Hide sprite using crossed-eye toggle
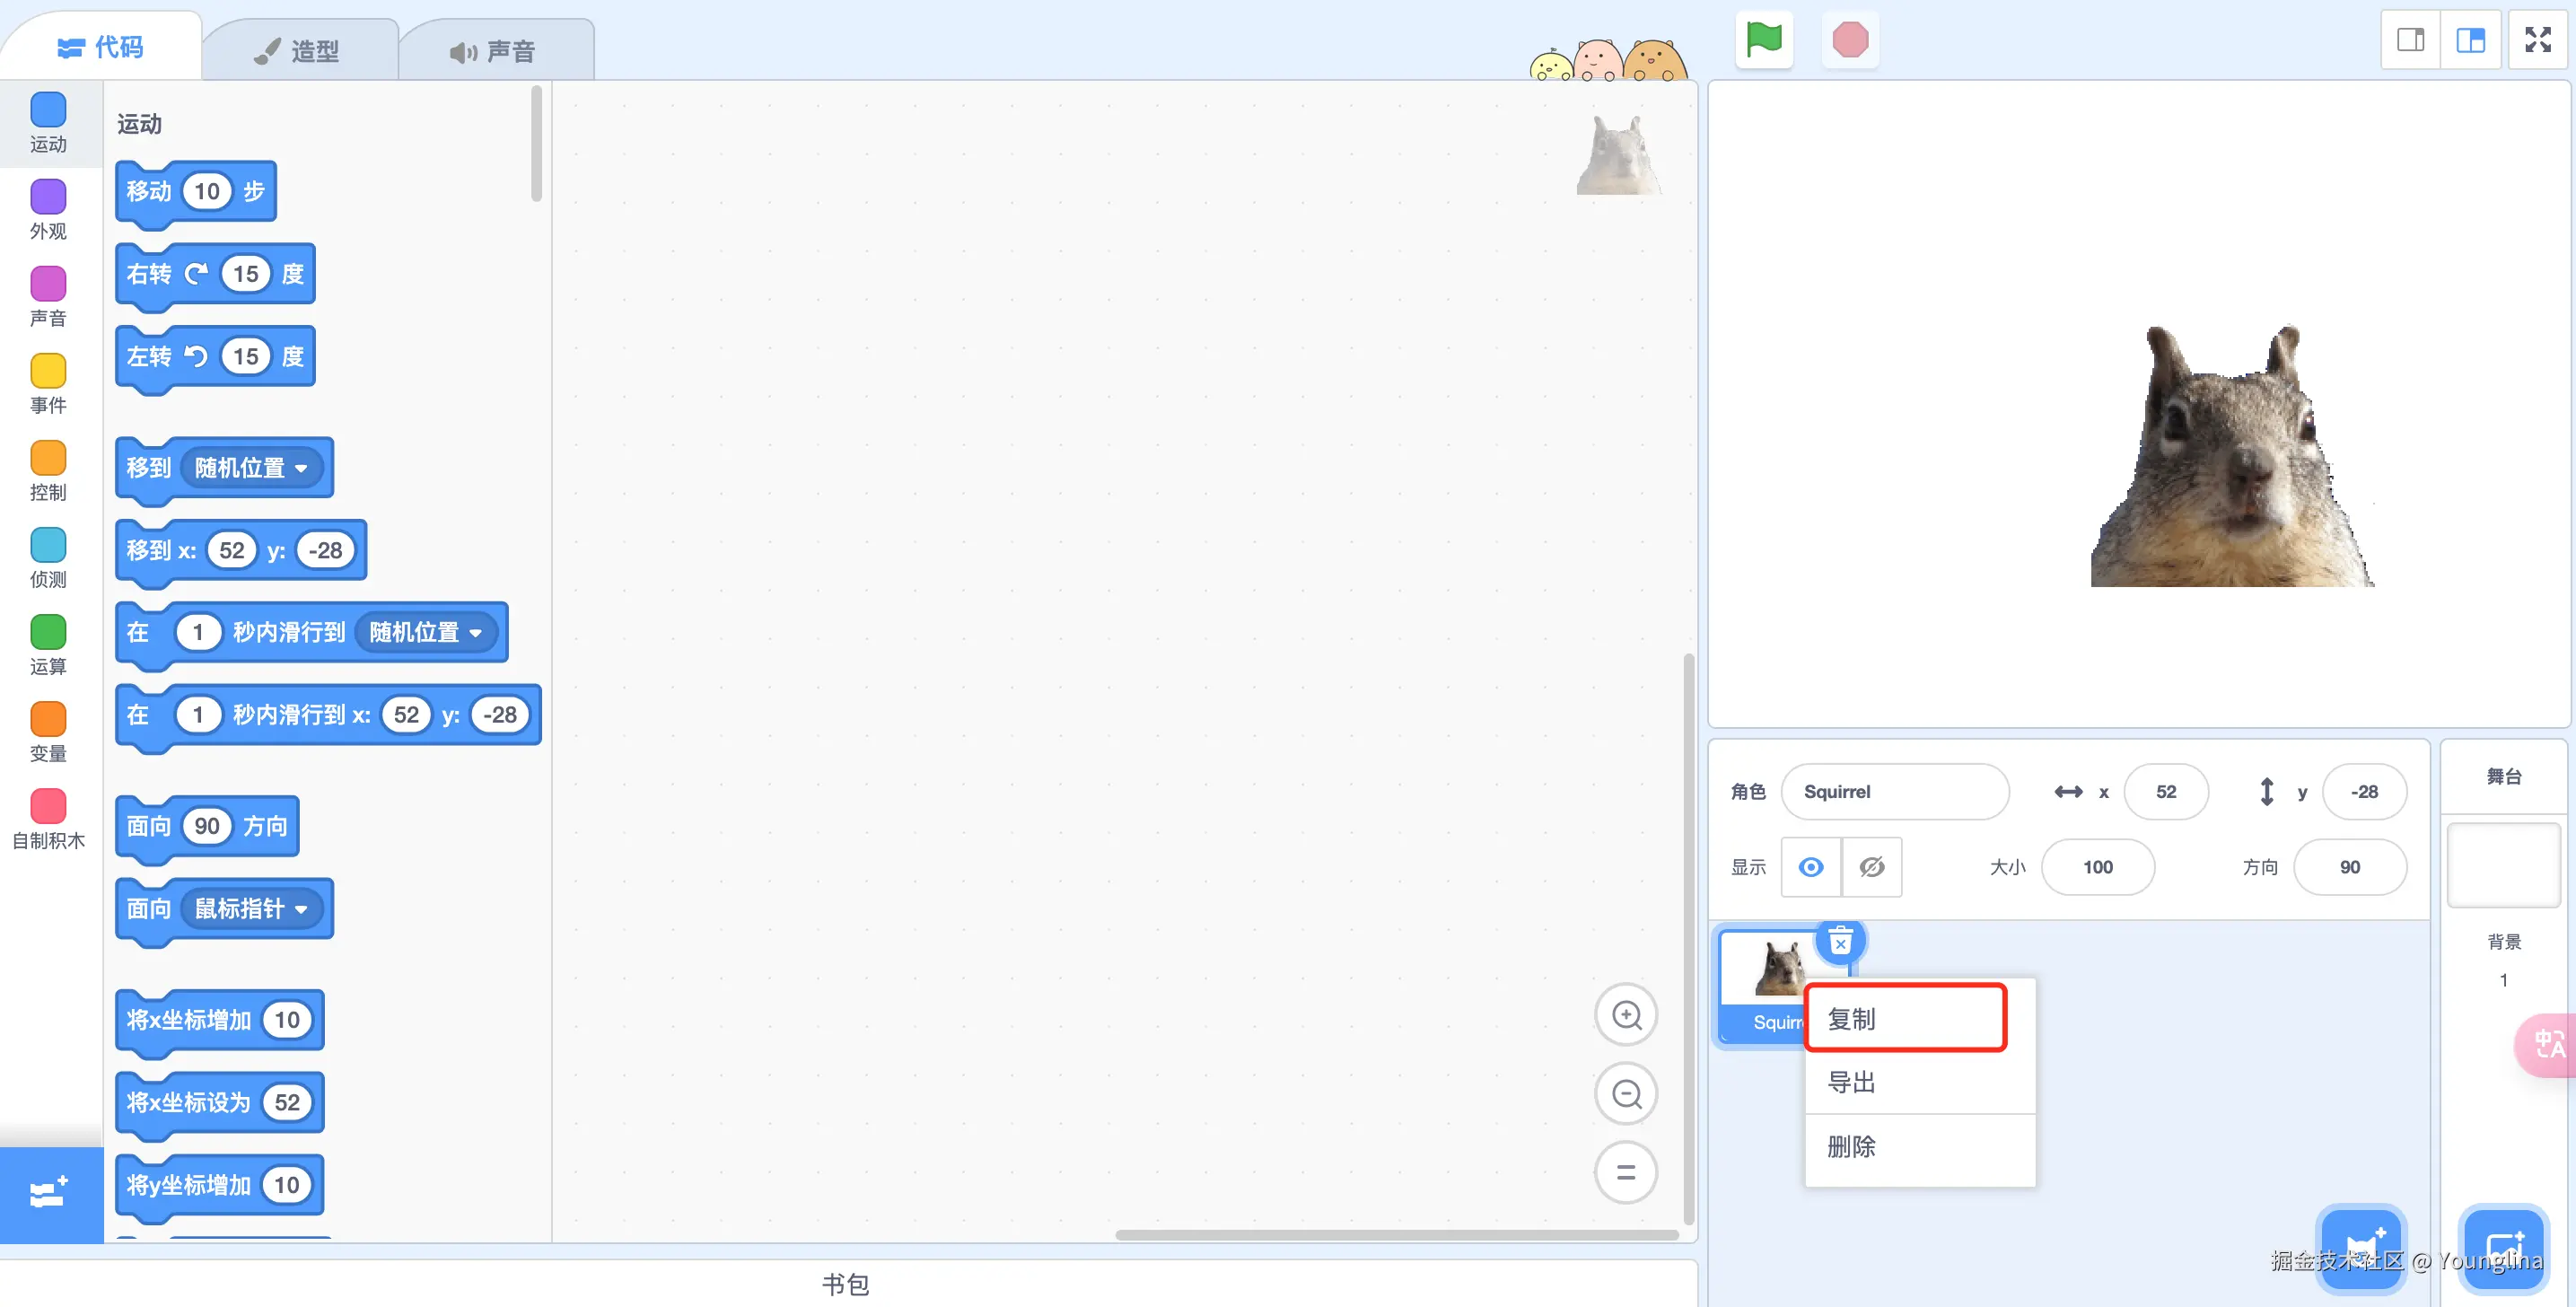 tap(1871, 867)
